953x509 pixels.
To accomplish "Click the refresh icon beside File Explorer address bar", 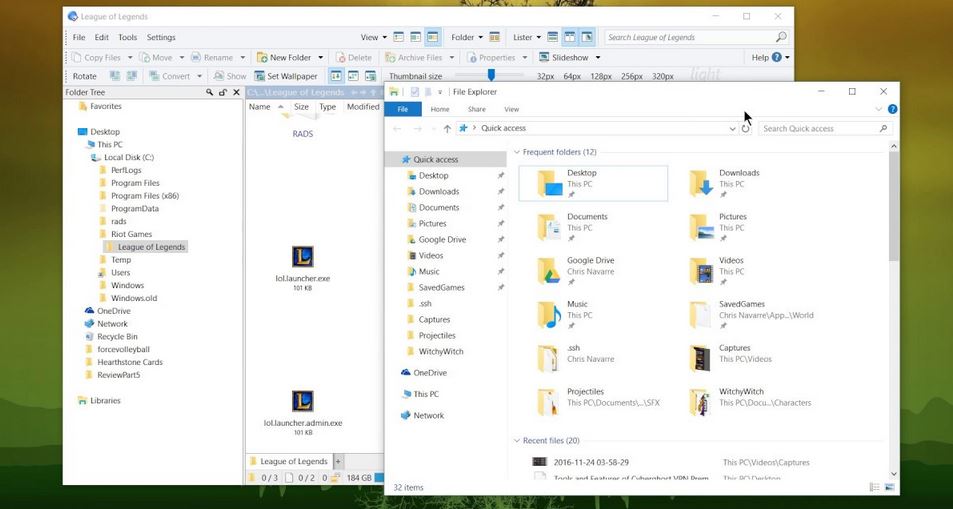I will pyautogui.click(x=745, y=128).
